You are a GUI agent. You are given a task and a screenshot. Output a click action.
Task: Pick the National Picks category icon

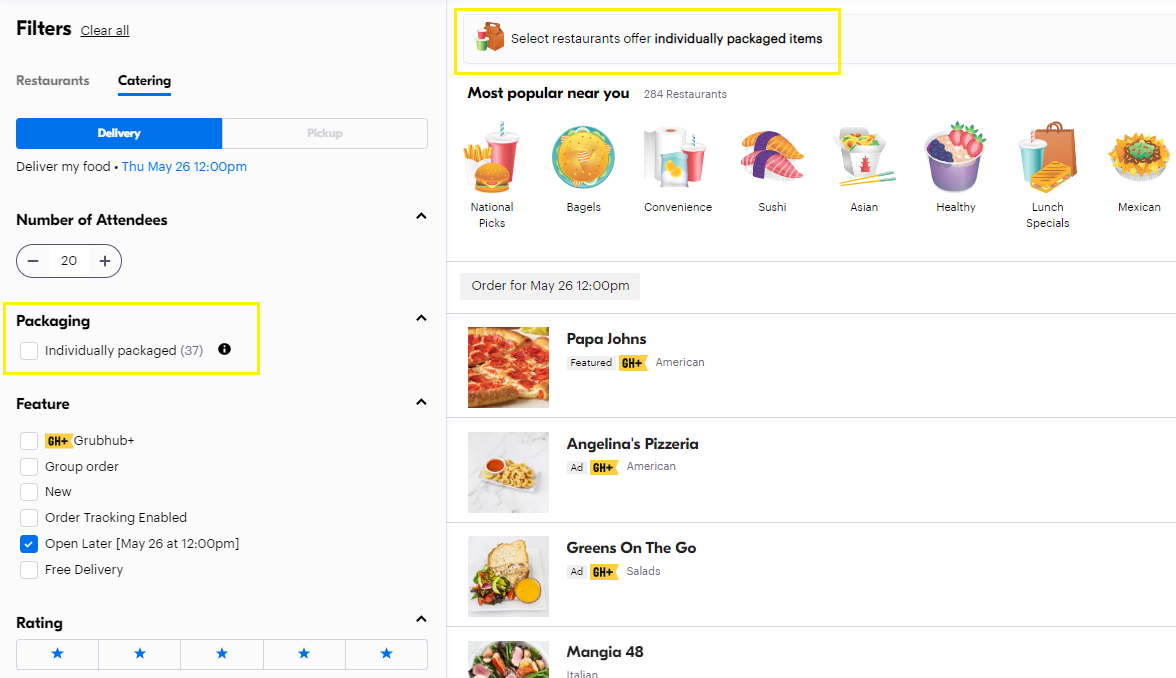point(491,158)
